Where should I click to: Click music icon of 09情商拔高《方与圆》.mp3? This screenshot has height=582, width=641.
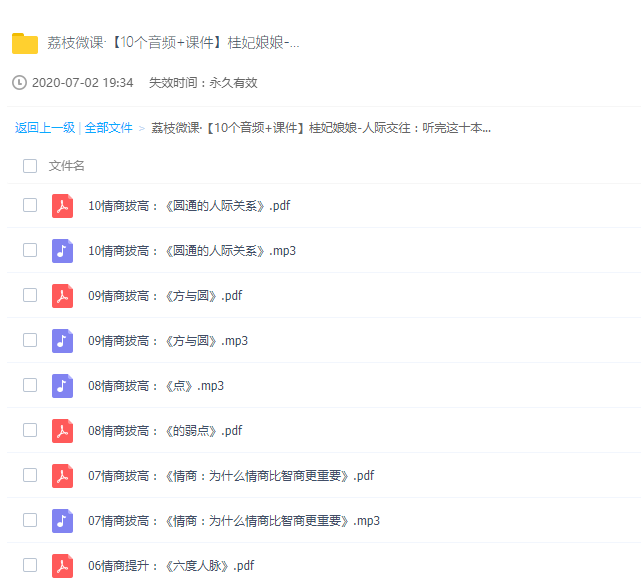coord(63,340)
